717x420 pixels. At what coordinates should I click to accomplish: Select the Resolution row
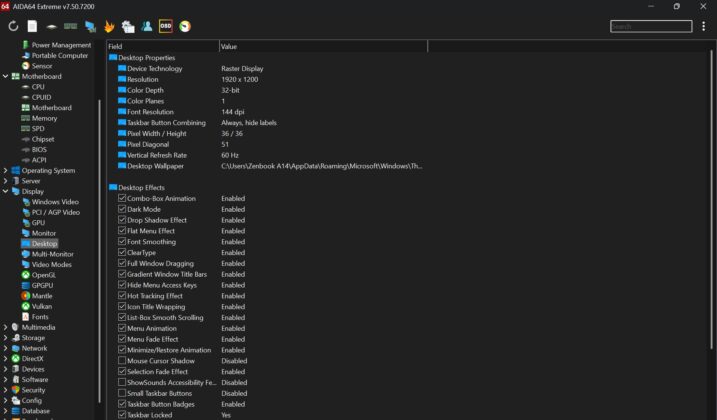tap(268, 79)
